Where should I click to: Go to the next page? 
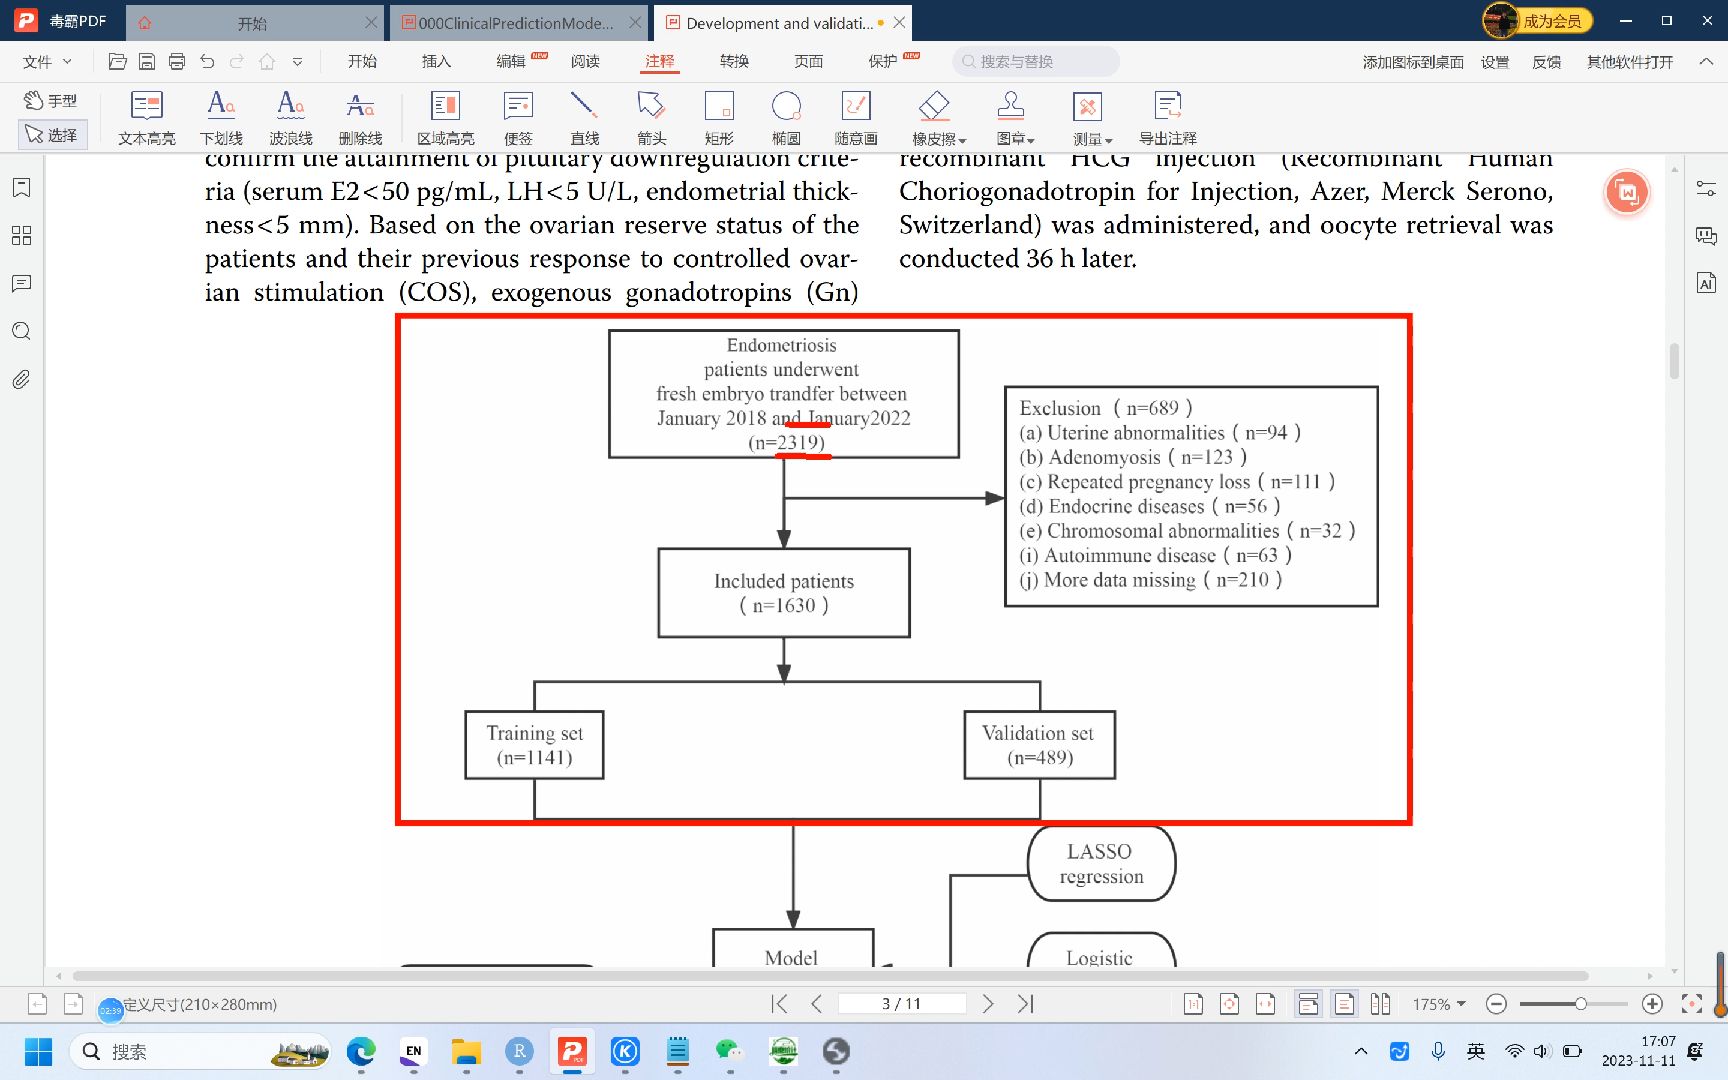(x=988, y=1004)
